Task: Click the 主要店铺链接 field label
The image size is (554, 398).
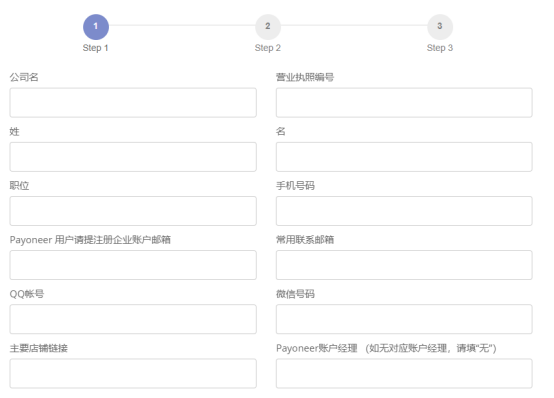Action: point(39,348)
